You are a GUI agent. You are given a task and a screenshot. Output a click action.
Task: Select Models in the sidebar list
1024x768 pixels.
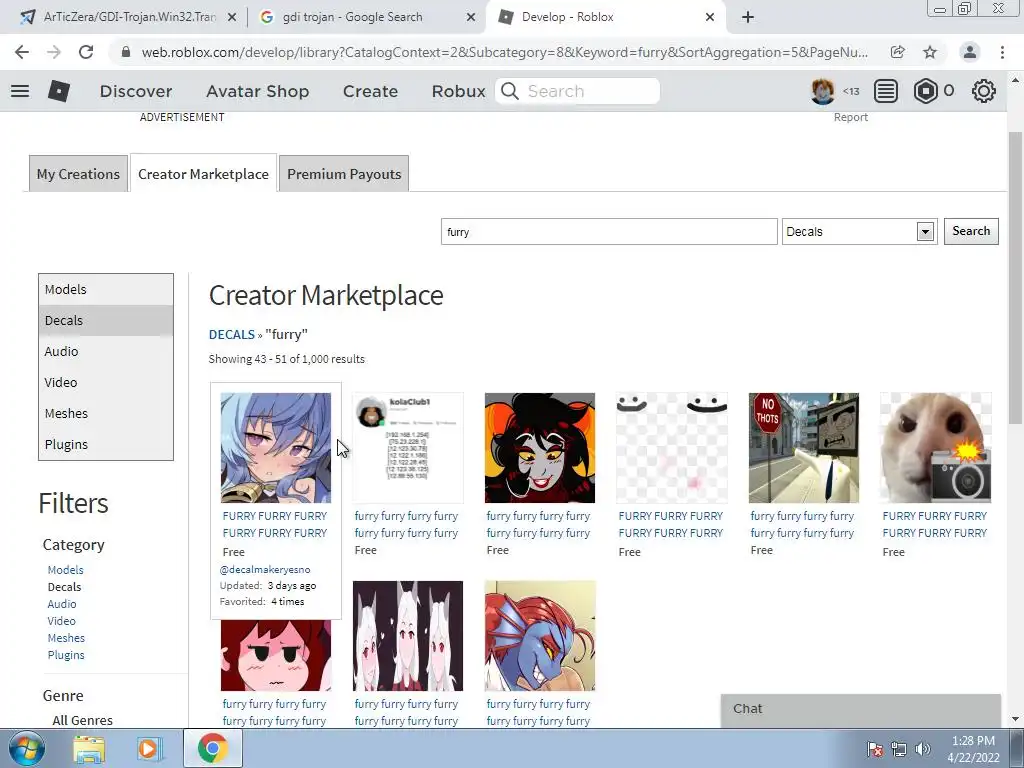pos(106,289)
